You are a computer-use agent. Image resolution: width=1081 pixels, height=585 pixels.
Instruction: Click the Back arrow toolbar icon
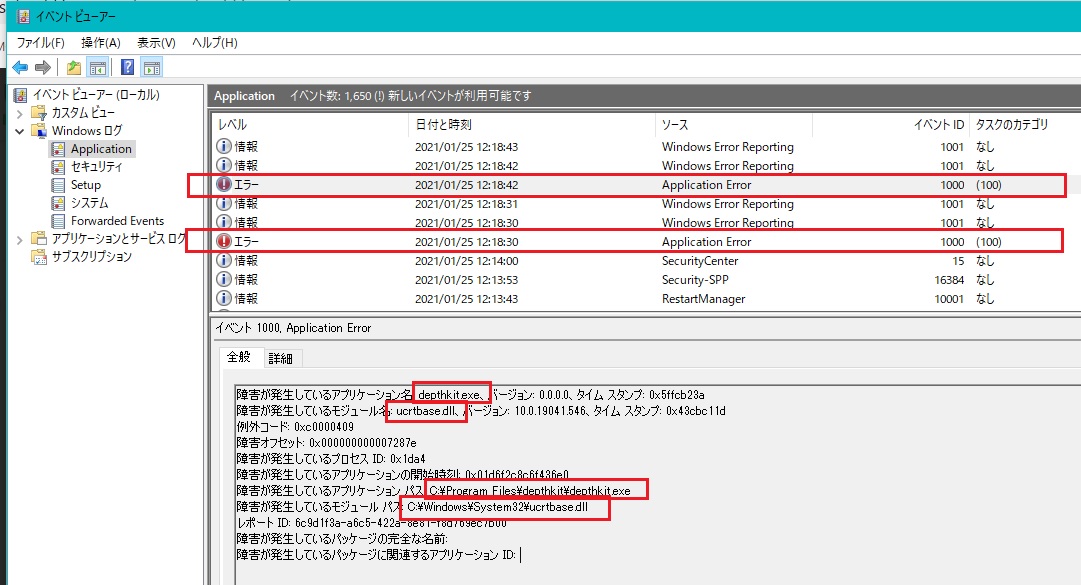coord(19,68)
